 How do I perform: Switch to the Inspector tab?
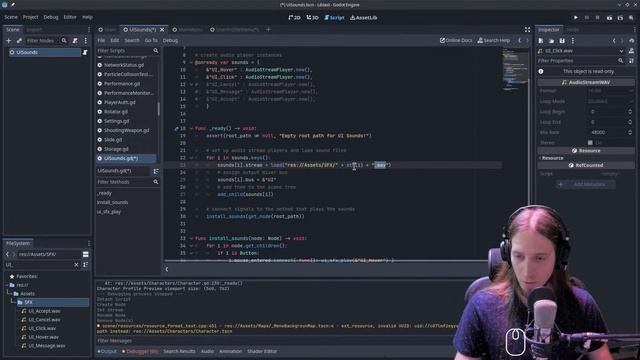pyautogui.click(x=548, y=29)
